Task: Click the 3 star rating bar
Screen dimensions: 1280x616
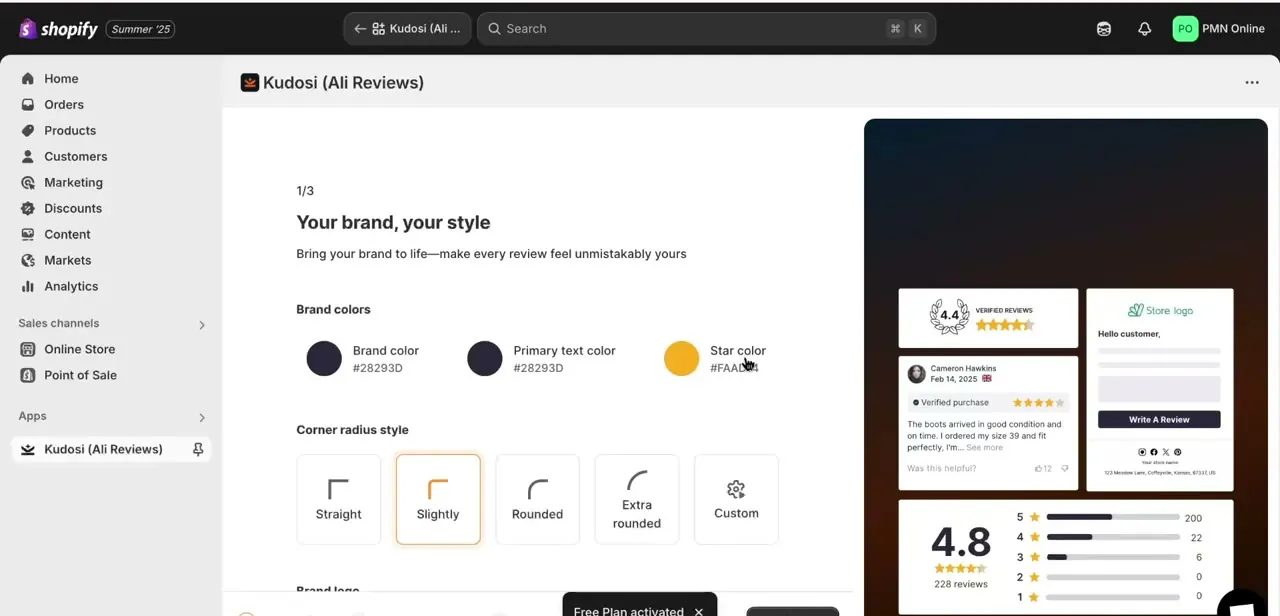Action: pyautogui.click(x=1112, y=557)
